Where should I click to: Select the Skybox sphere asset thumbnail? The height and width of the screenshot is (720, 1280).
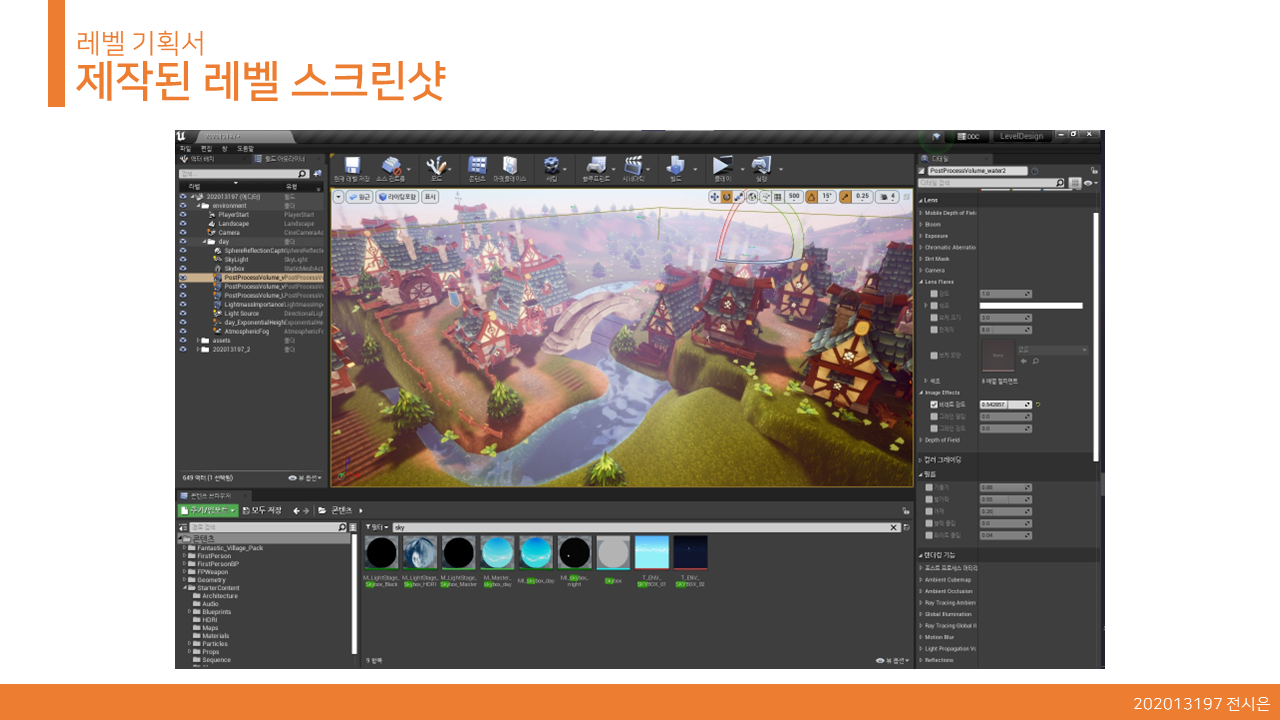[612, 552]
